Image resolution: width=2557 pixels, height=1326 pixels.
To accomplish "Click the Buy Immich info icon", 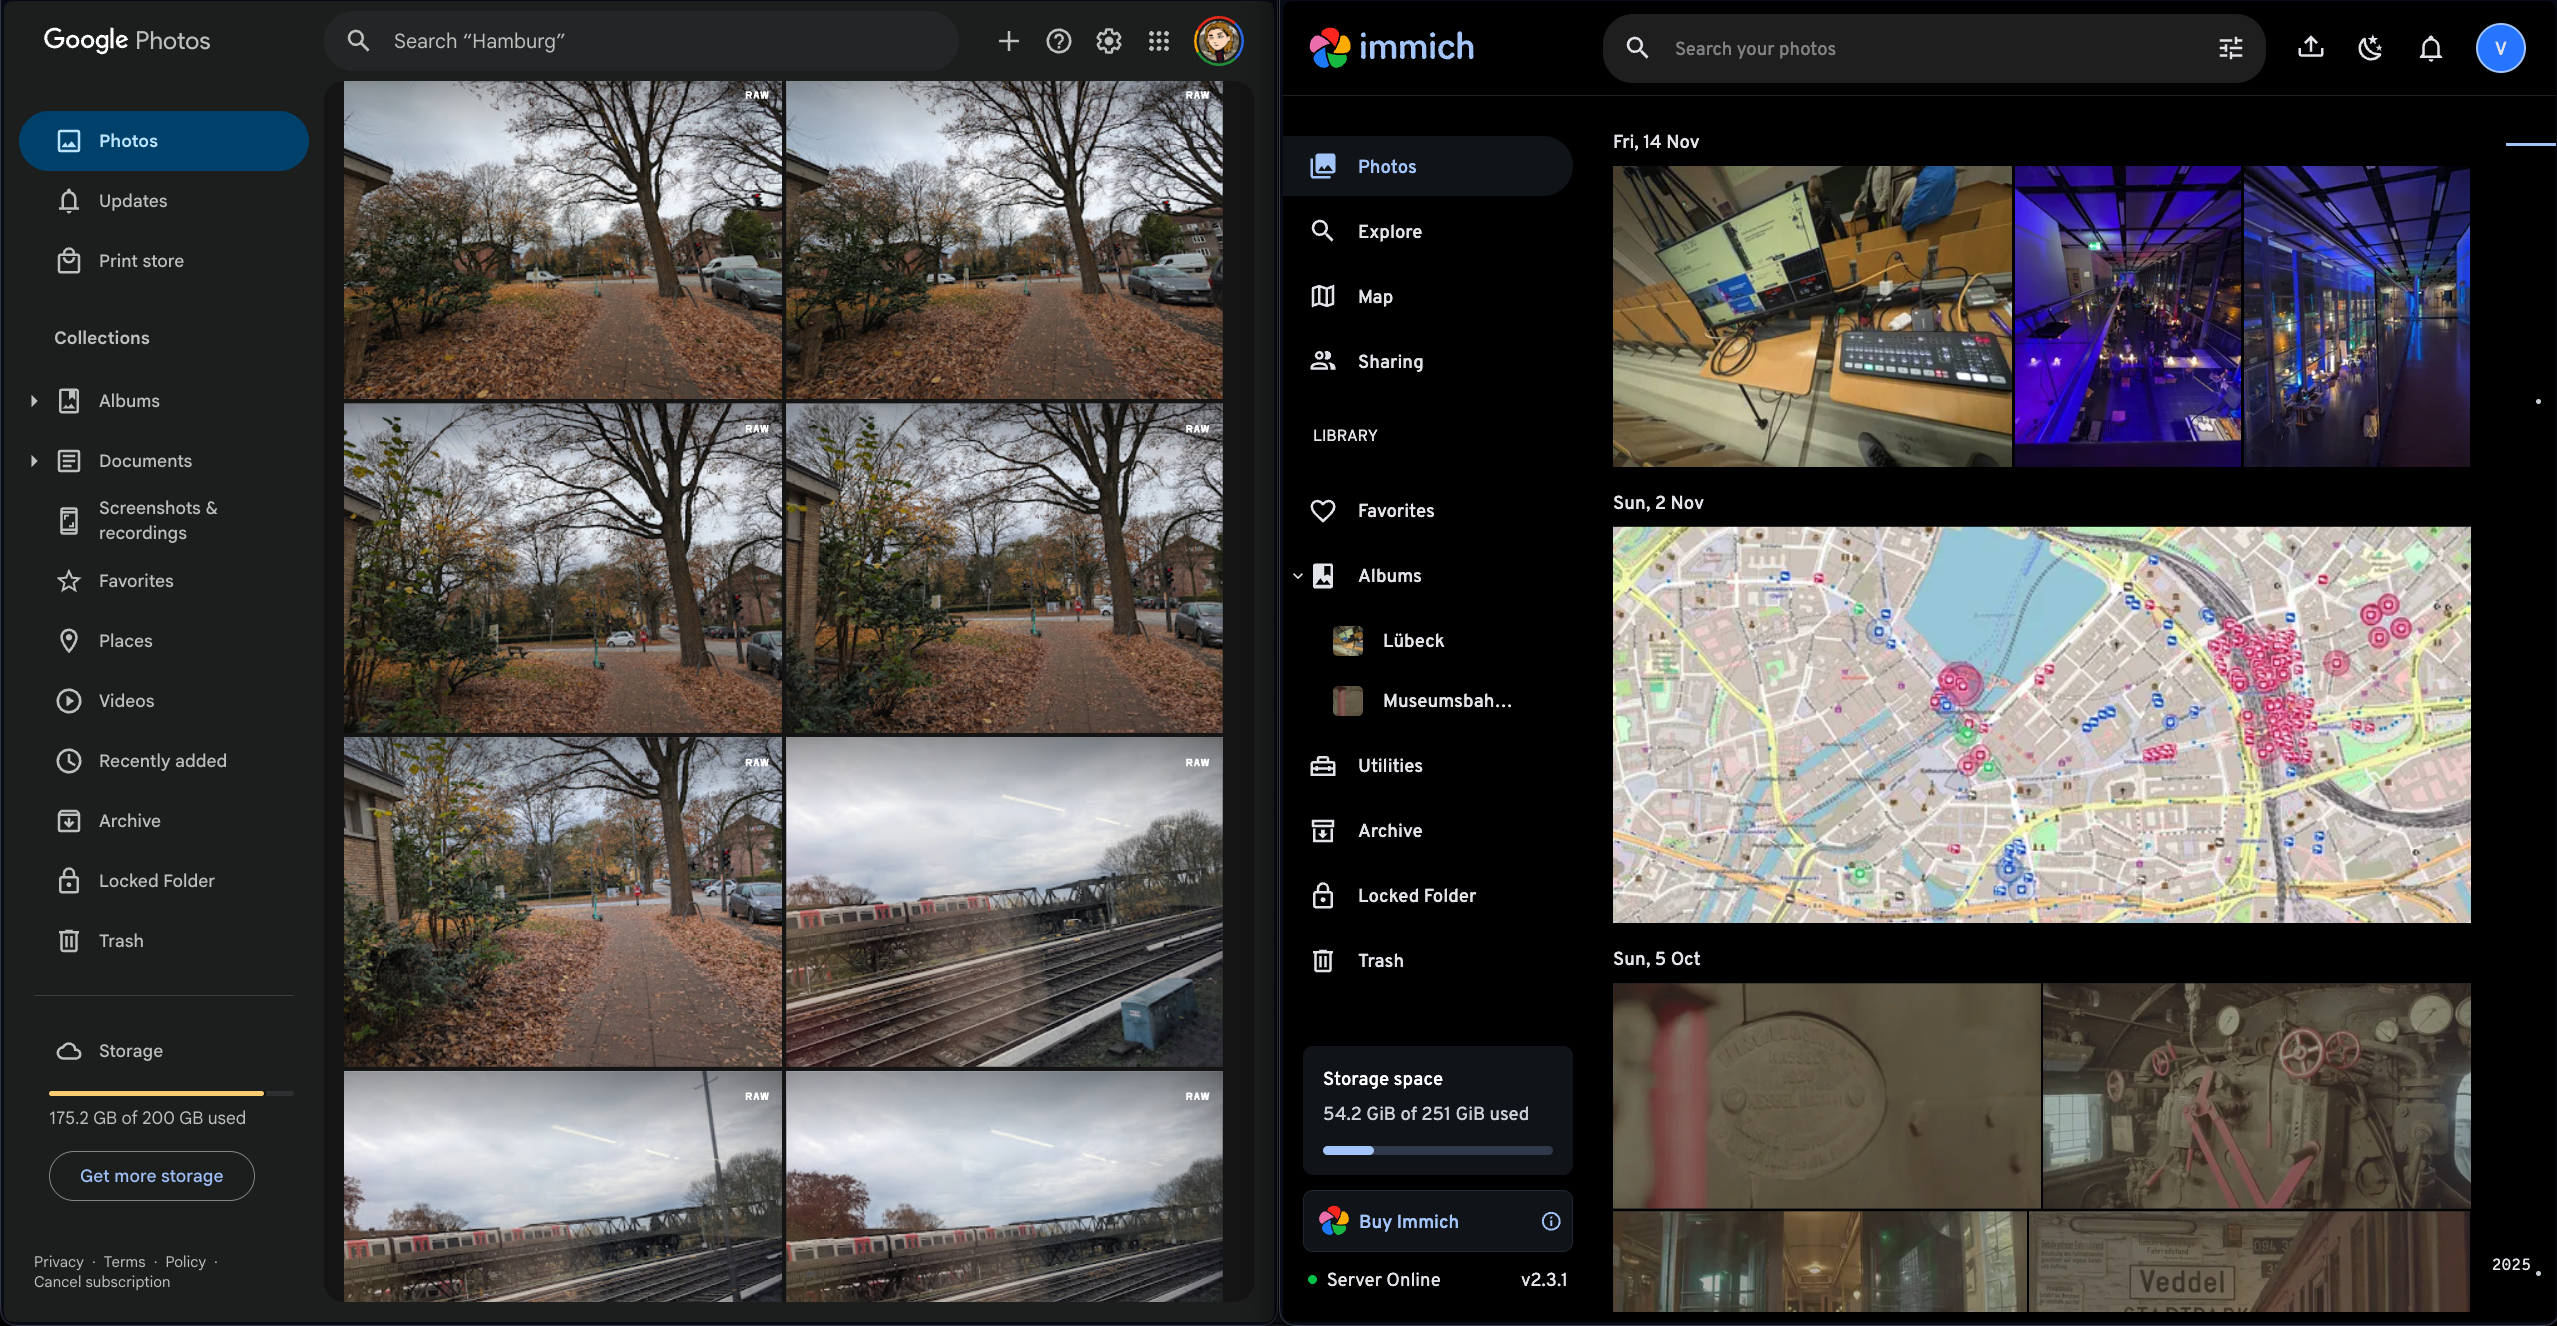I will click(1550, 1221).
